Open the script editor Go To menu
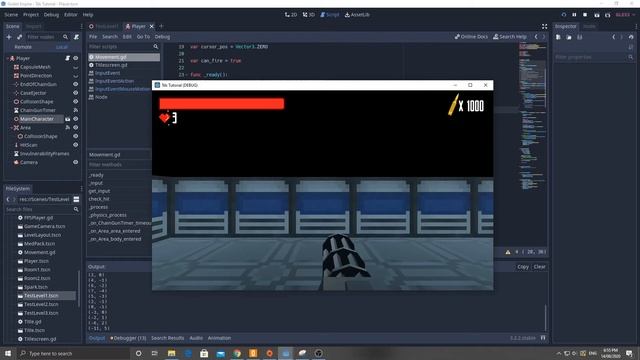 [143, 37]
